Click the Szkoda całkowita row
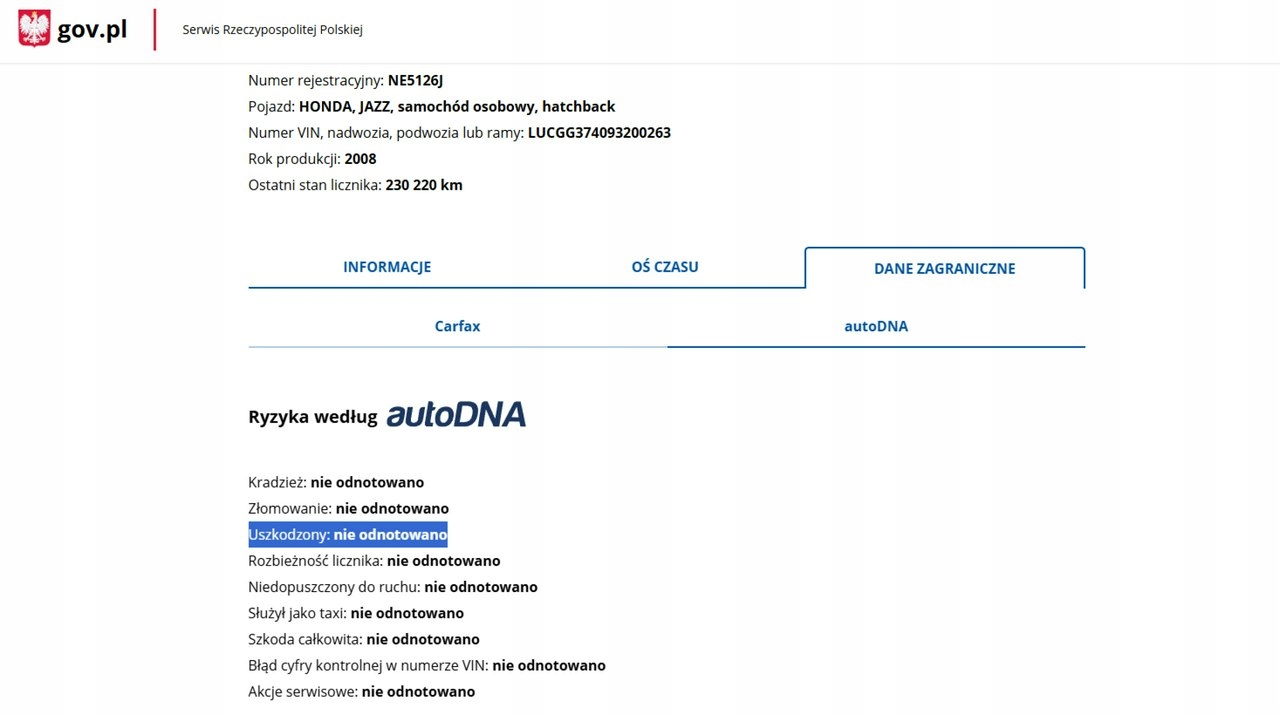Viewport: 1280px width, 715px height. (x=364, y=639)
